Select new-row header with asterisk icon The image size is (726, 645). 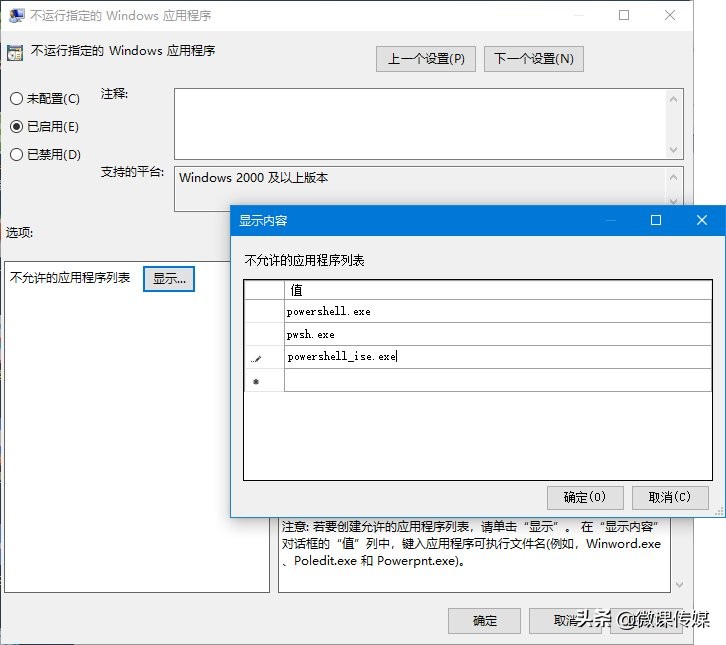click(x=264, y=380)
